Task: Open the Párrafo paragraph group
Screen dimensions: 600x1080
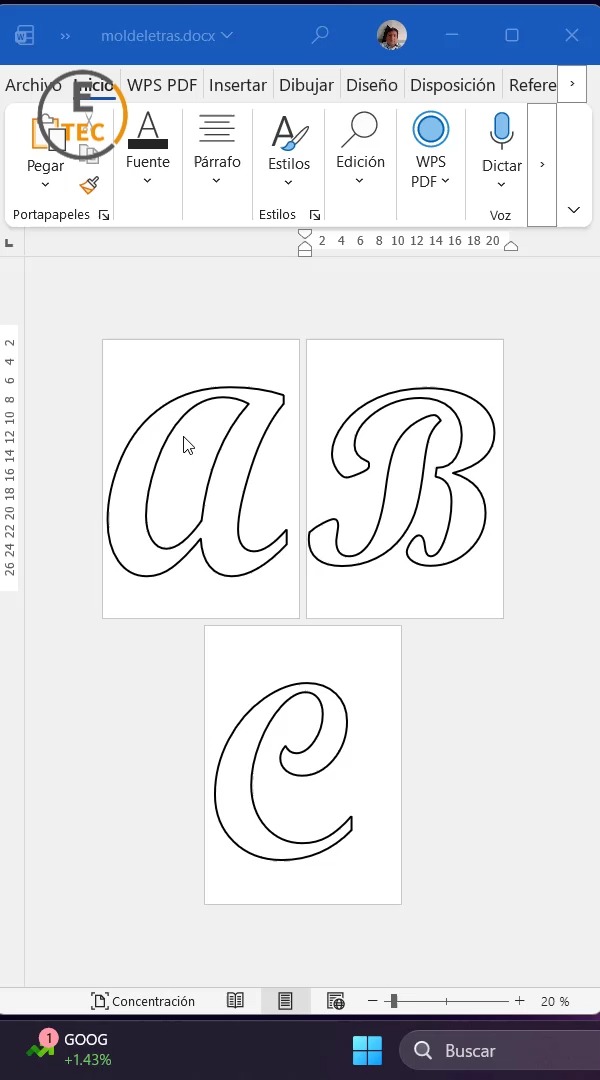Action: coord(217,149)
